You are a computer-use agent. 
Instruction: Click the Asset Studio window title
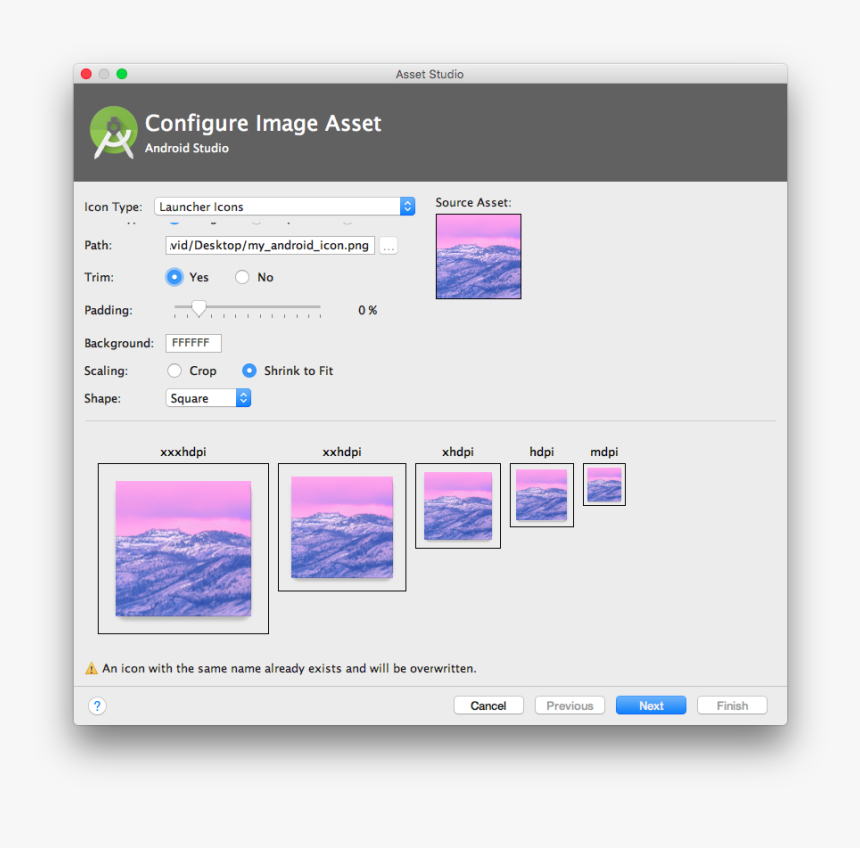[x=429, y=75]
